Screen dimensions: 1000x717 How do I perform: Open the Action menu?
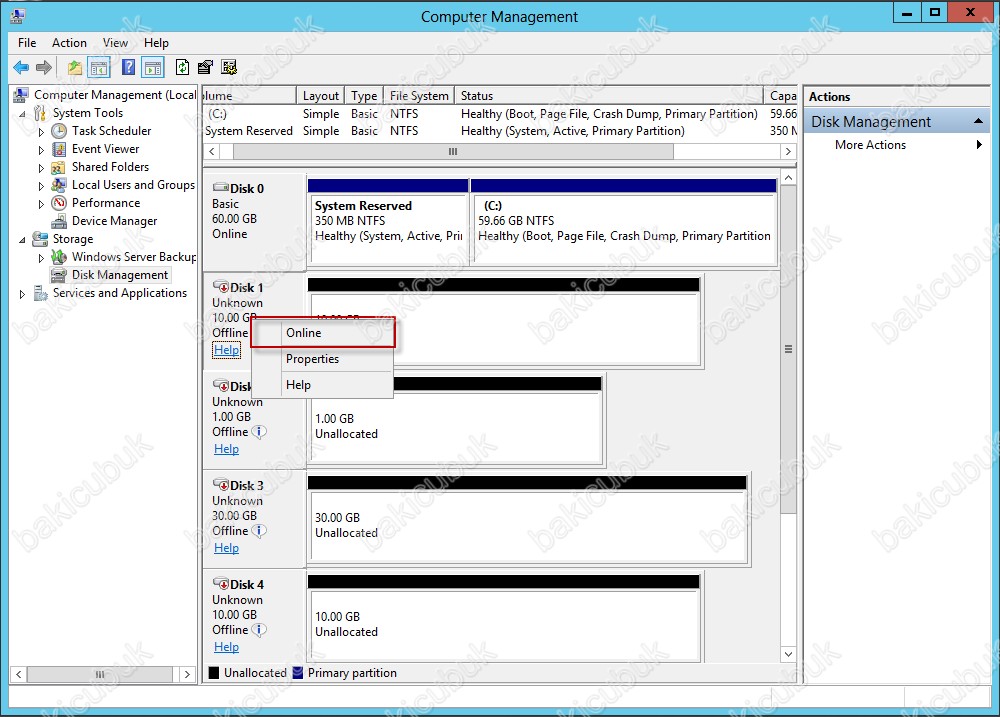(69, 43)
